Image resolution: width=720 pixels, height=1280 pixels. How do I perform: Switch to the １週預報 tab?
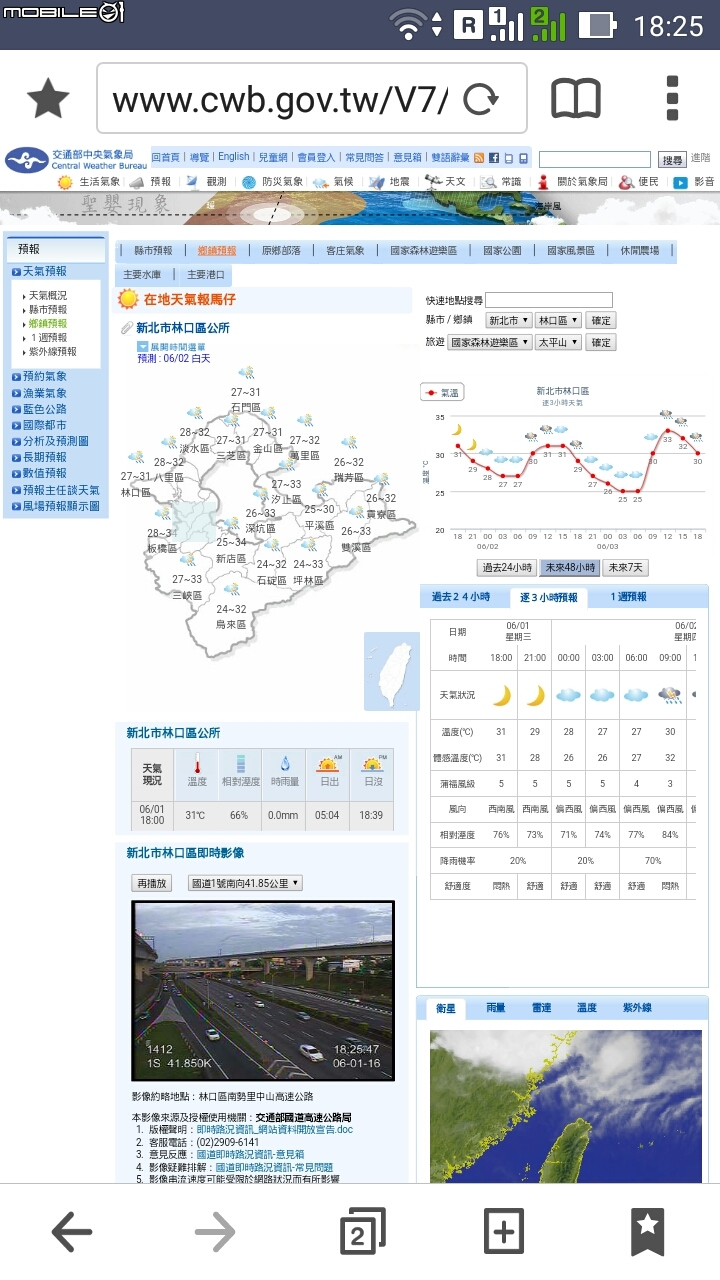pos(629,597)
